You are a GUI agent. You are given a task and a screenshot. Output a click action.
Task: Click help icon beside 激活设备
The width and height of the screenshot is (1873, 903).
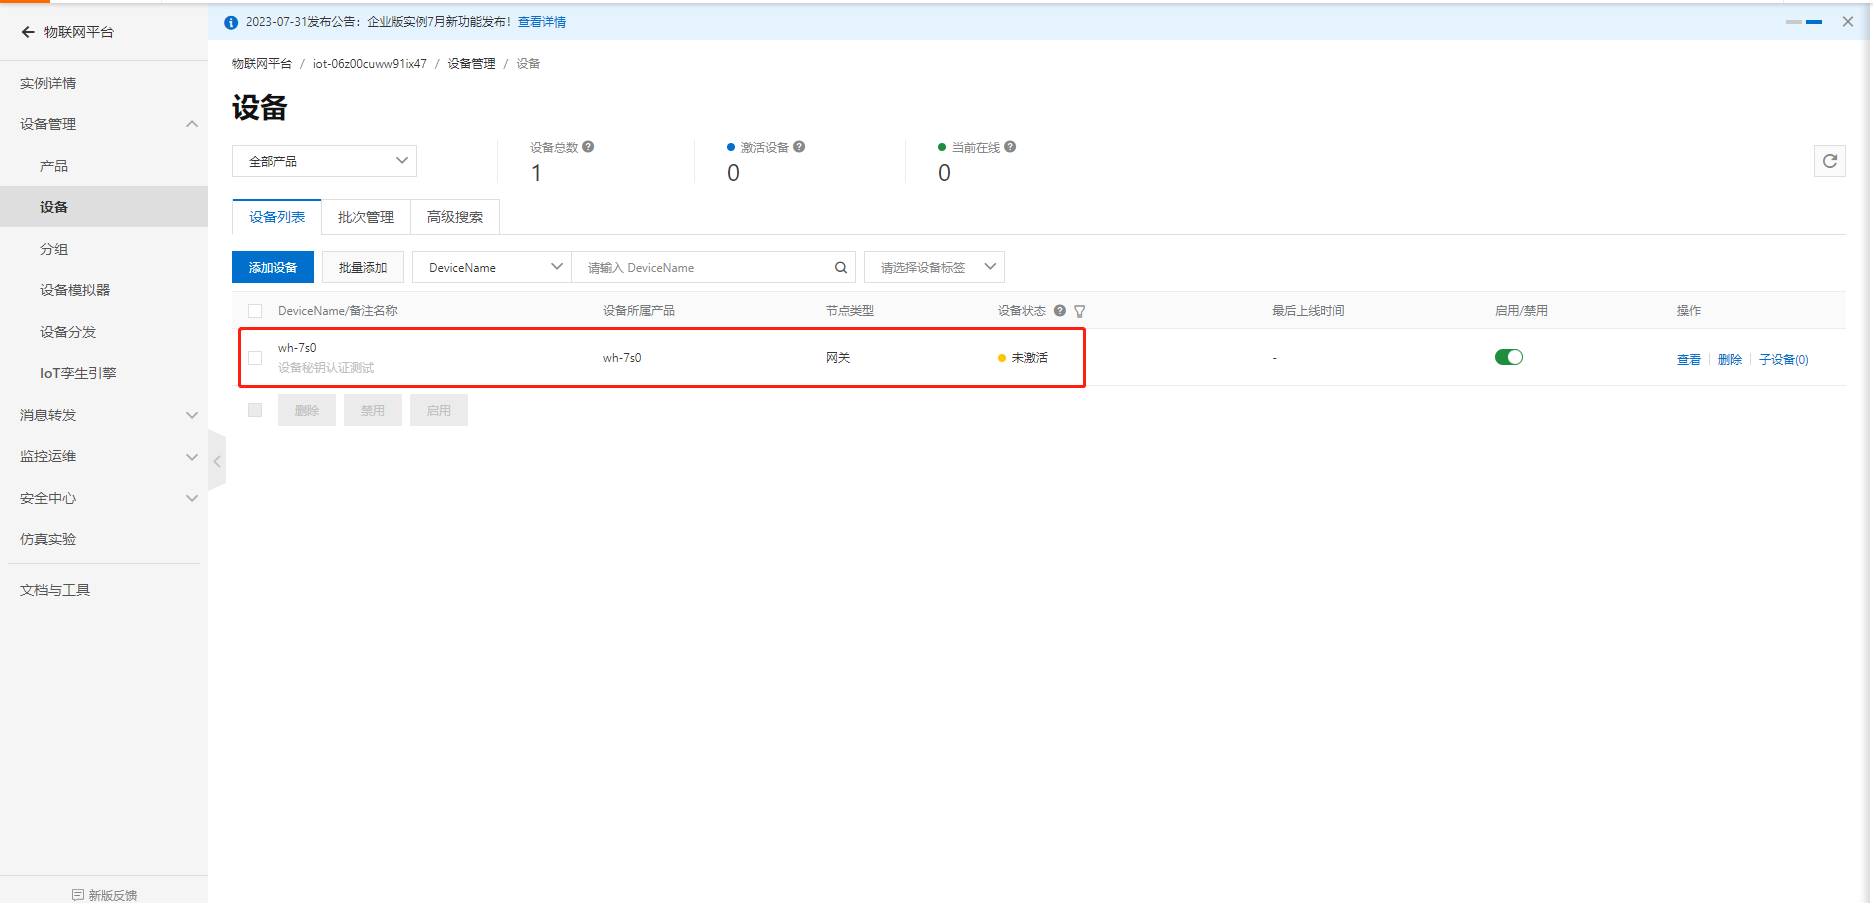pos(799,147)
